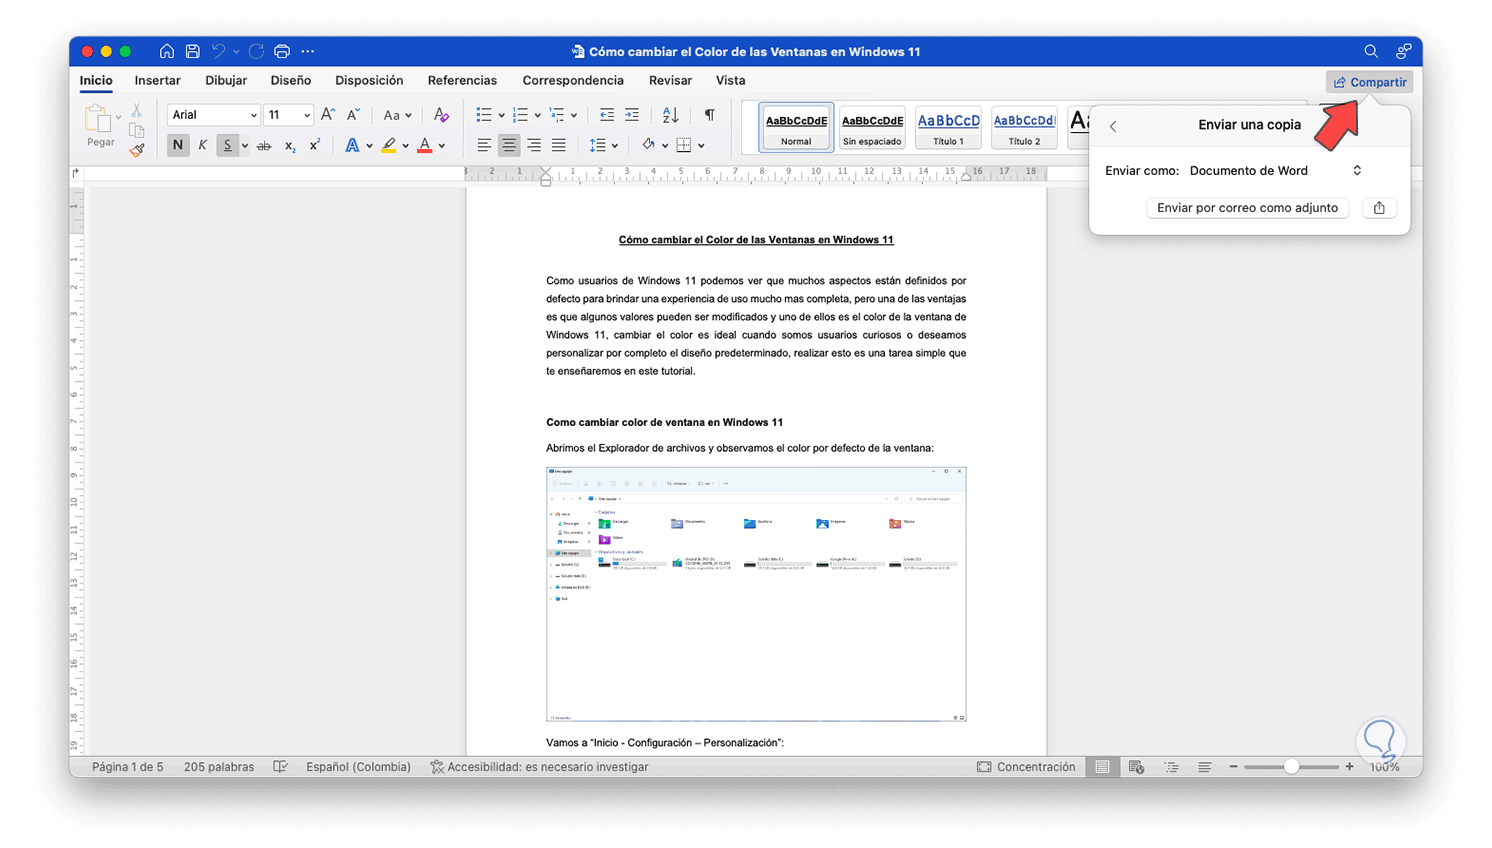The height and width of the screenshot is (848, 1492).
Task: Print the document using printer icon
Action: click(x=282, y=51)
